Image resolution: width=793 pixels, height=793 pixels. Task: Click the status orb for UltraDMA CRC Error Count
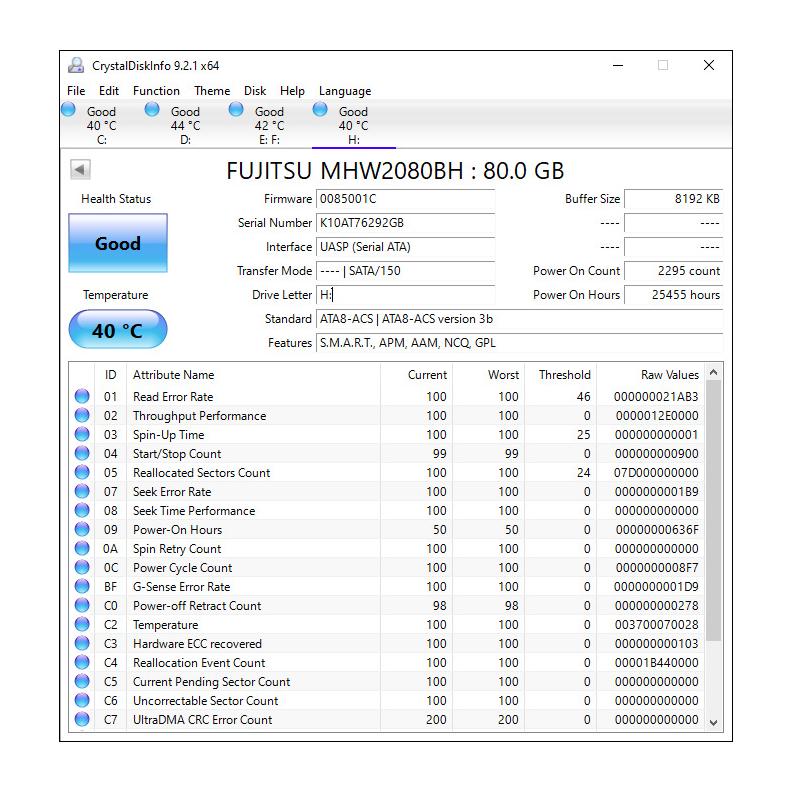click(x=82, y=720)
